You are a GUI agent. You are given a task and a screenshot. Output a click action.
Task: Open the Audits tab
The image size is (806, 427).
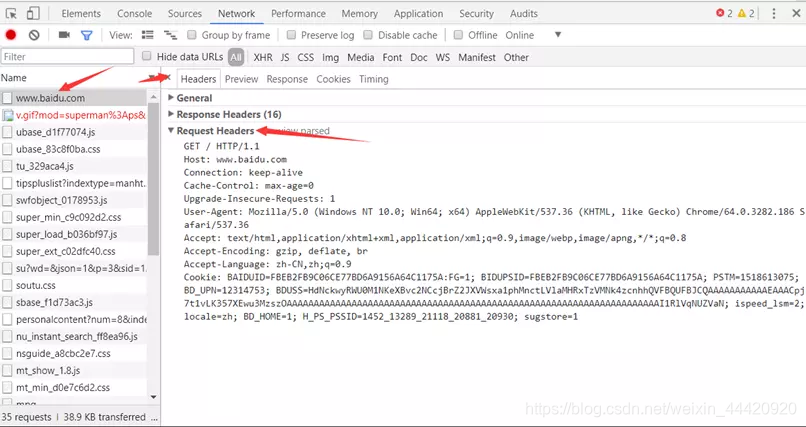524,14
